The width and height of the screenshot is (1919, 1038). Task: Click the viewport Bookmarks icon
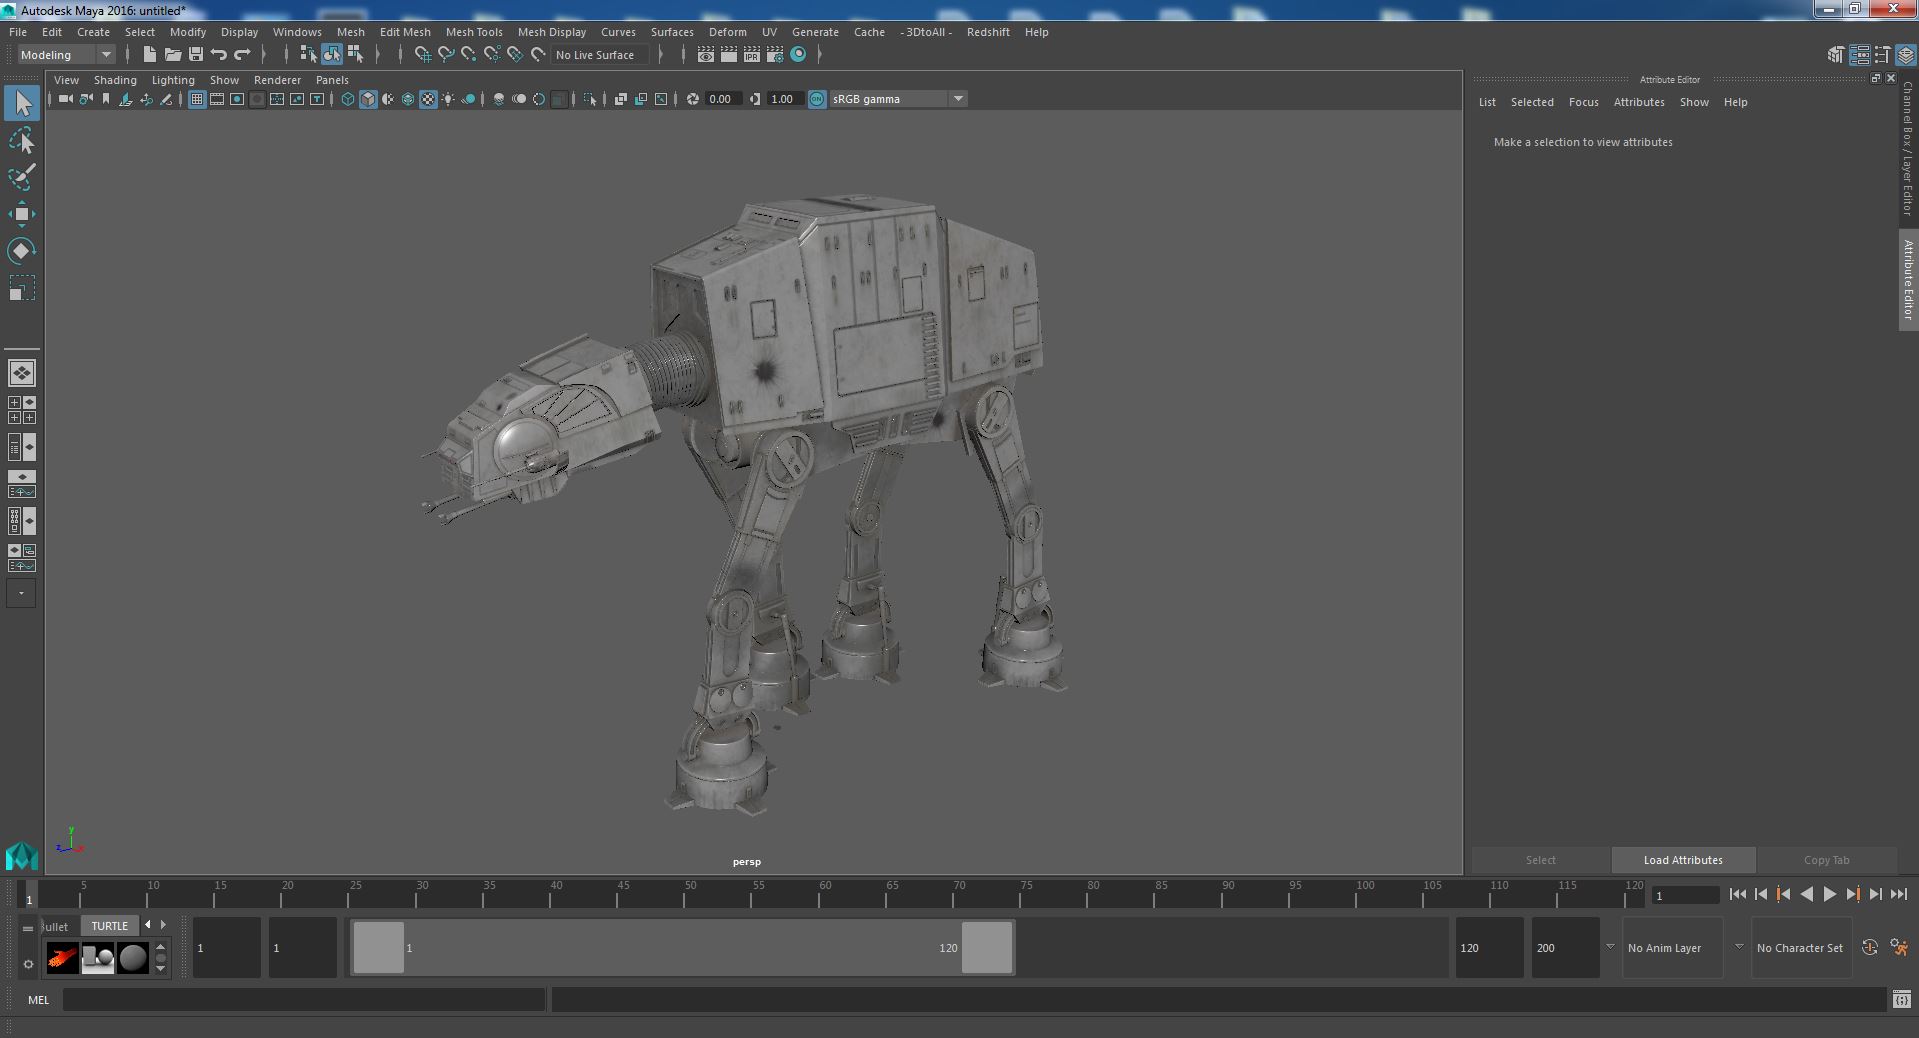pyautogui.click(x=106, y=99)
